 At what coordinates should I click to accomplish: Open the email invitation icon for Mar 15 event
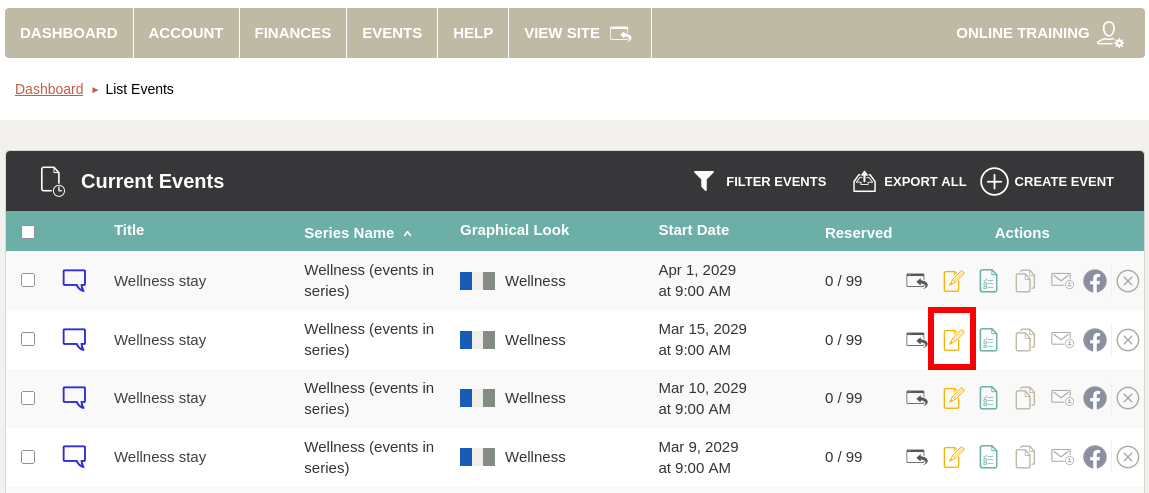1061,340
